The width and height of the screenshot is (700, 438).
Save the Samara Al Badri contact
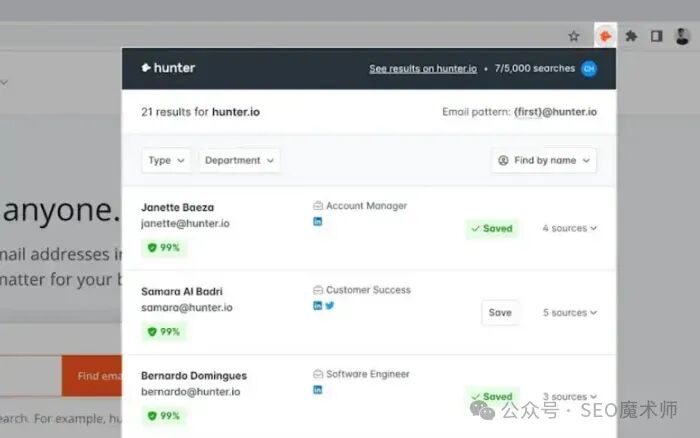(500, 313)
